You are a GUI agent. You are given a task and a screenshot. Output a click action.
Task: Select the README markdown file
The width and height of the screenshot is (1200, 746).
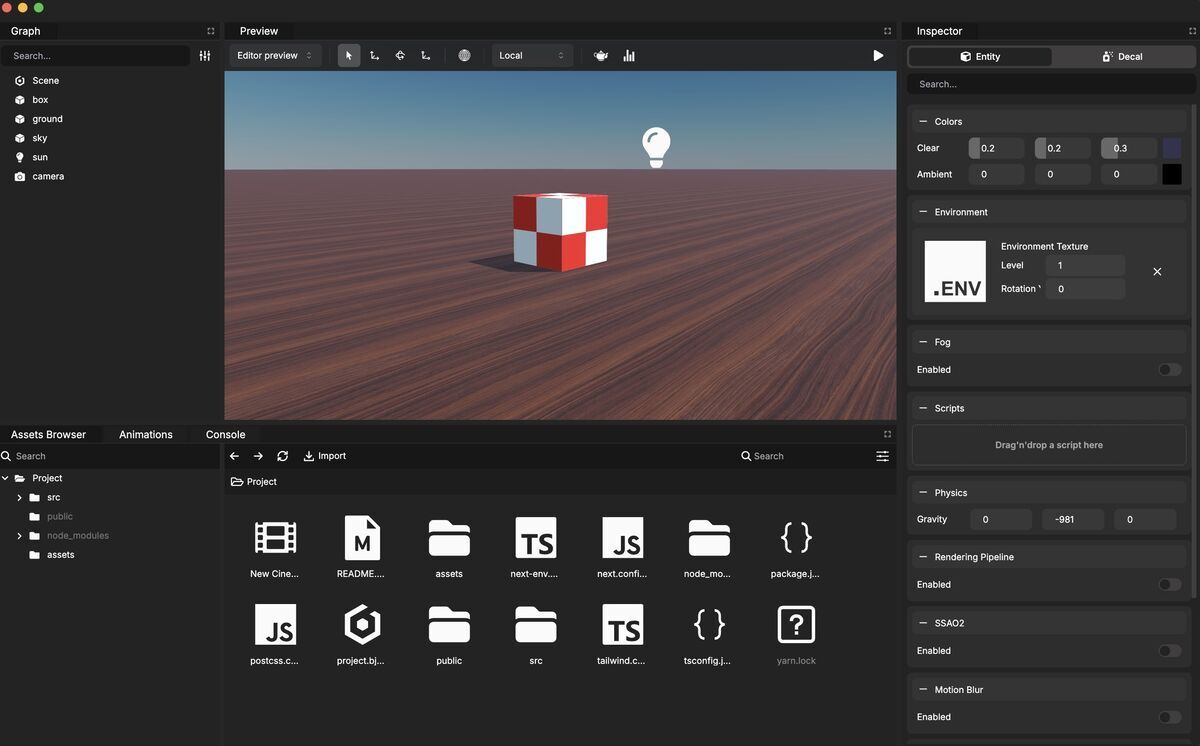[362, 537]
